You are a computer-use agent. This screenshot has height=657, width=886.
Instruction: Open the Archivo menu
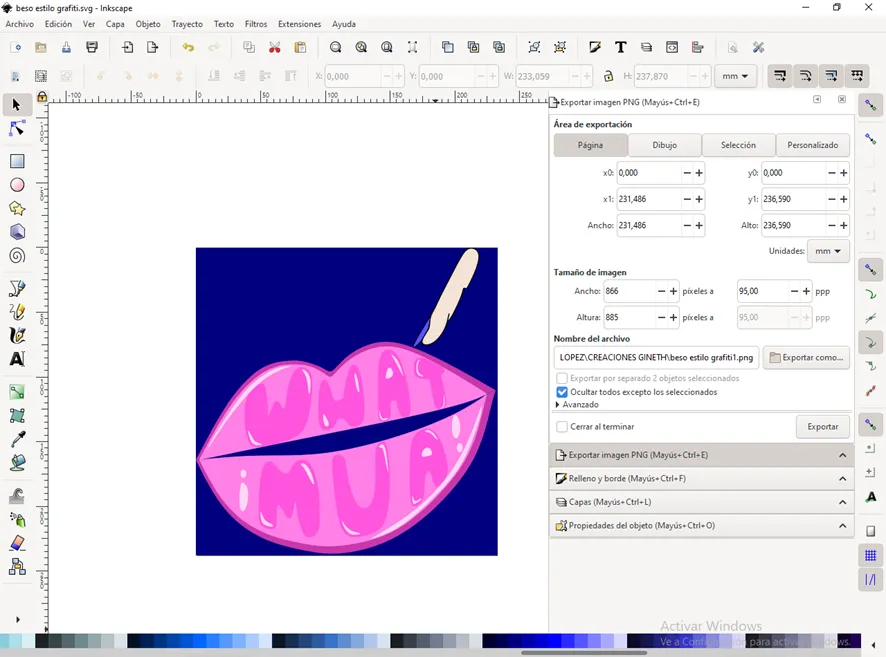point(20,24)
